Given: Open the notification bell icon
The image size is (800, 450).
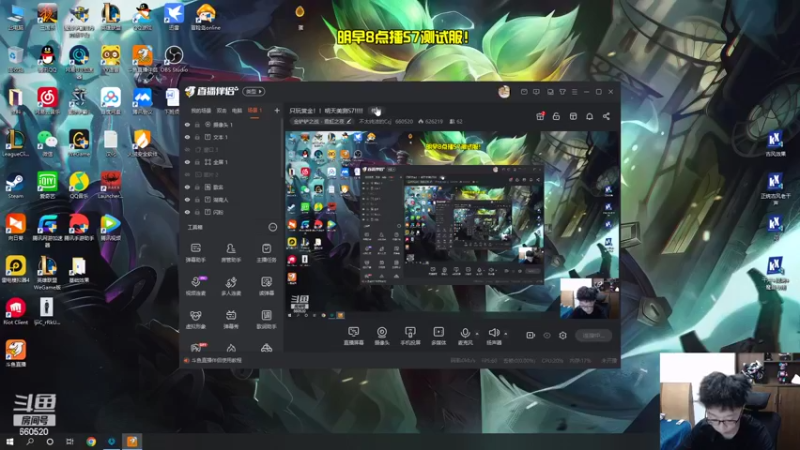Looking at the screenshot, I should 589,116.
